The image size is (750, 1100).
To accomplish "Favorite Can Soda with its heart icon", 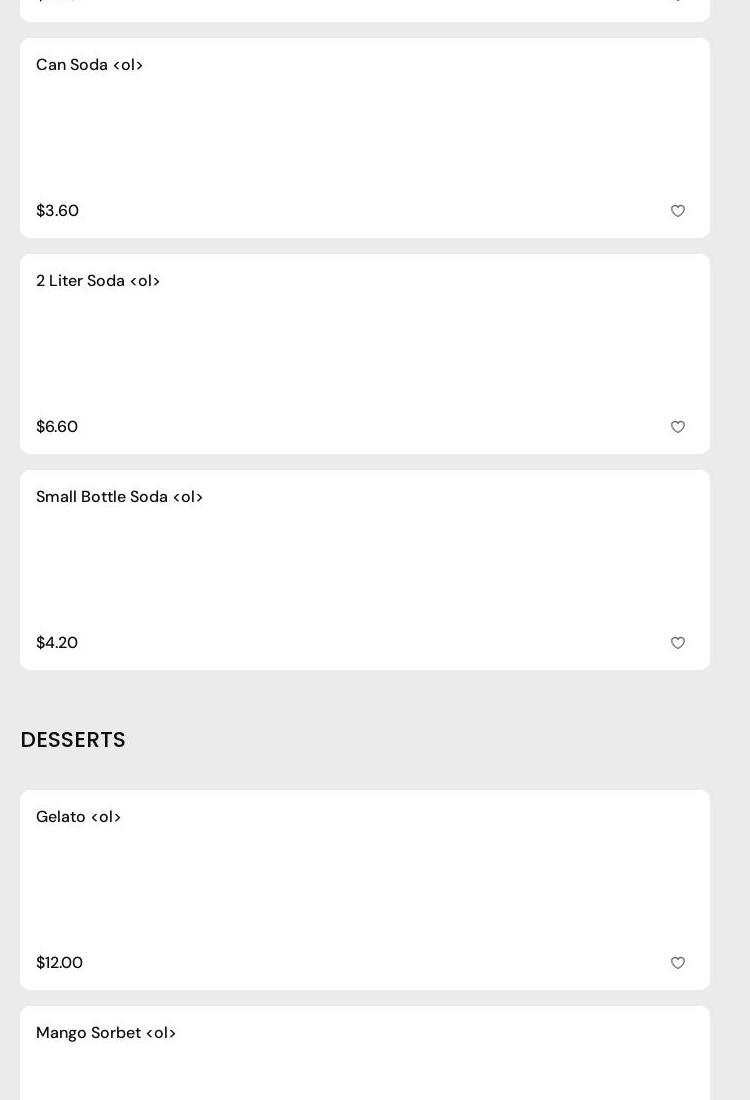I will [x=678, y=211].
